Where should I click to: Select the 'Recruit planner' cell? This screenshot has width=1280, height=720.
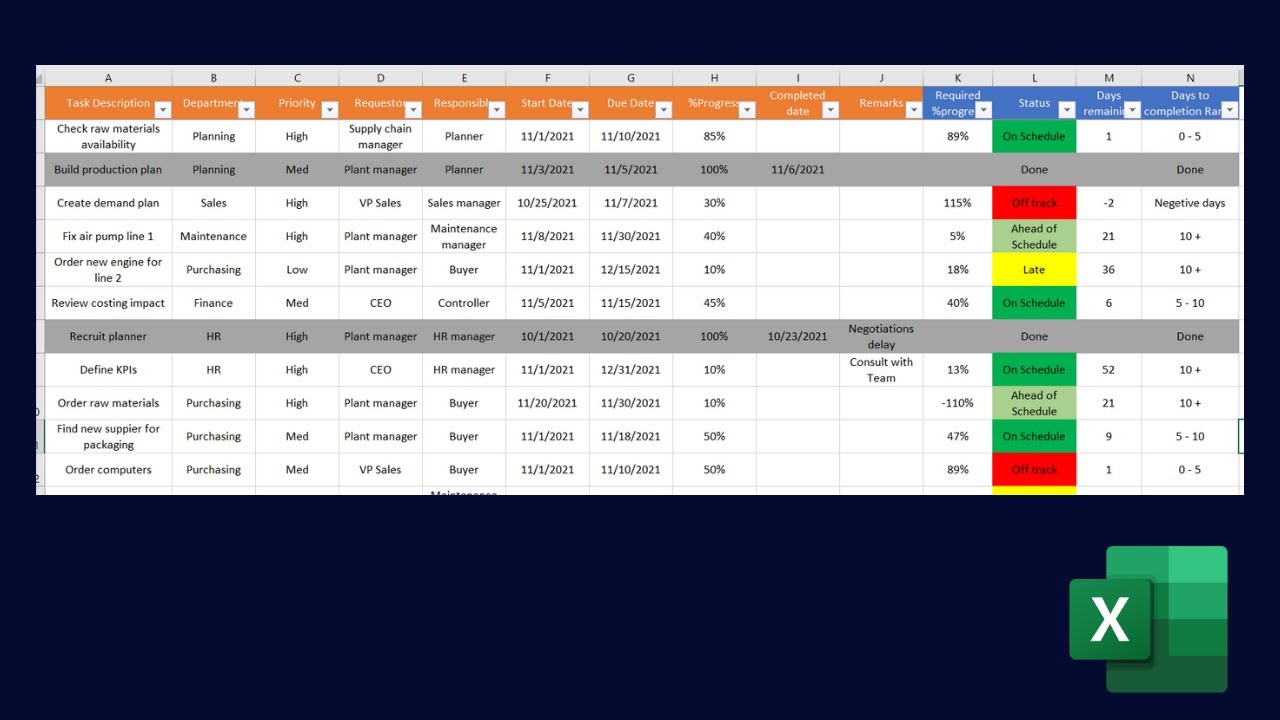click(x=108, y=336)
